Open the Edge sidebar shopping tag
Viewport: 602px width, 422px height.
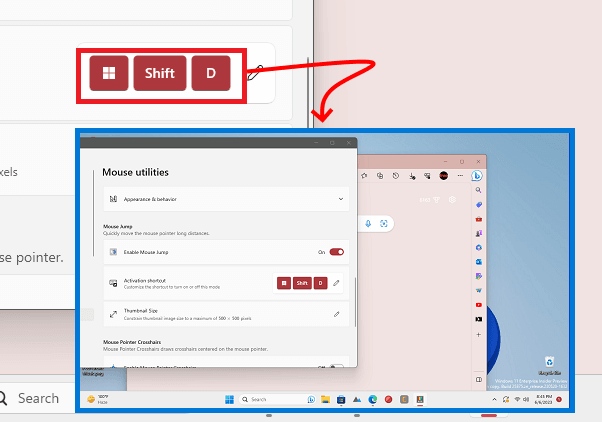(478, 205)
